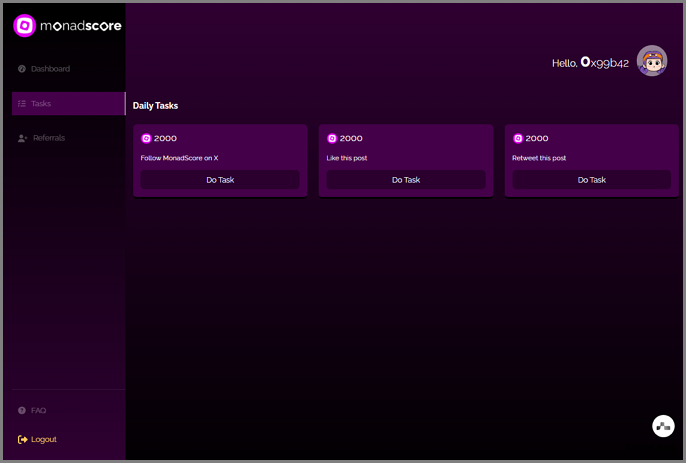This screenshot has width=686, height=463.
Task: Click points coin icon on Follow MonadScore card
Action: coord(146,139)
